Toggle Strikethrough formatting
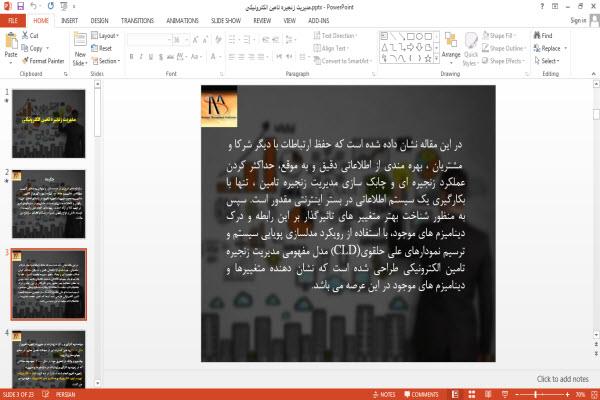Screen dimensions: 600x400 [170, 57]
